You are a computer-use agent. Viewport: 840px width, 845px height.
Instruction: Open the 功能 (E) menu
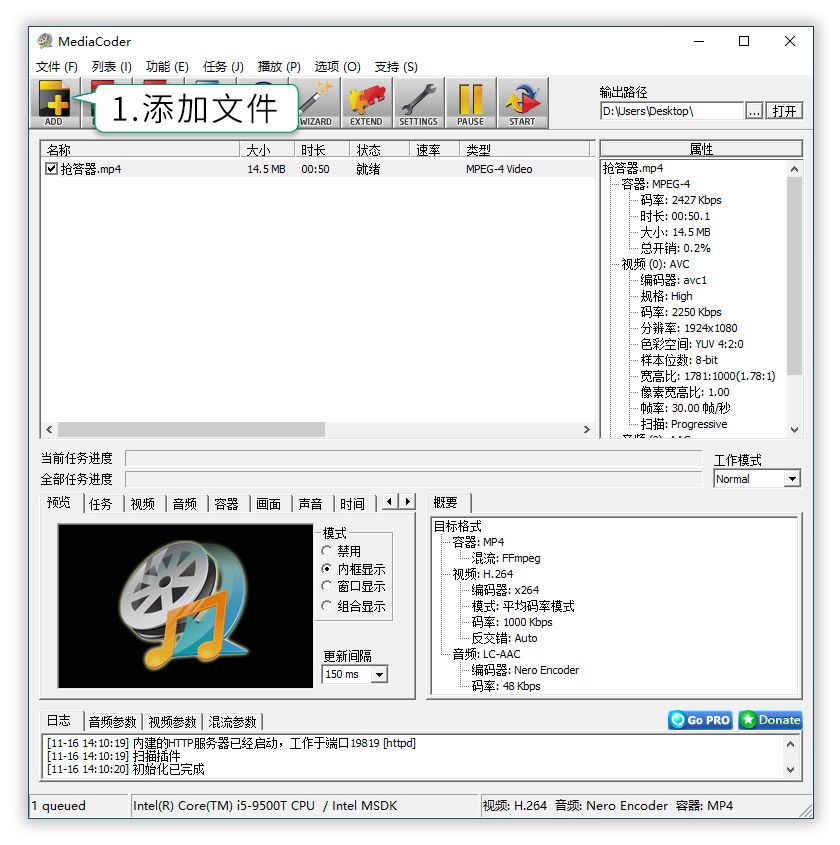tap(167, 67)
